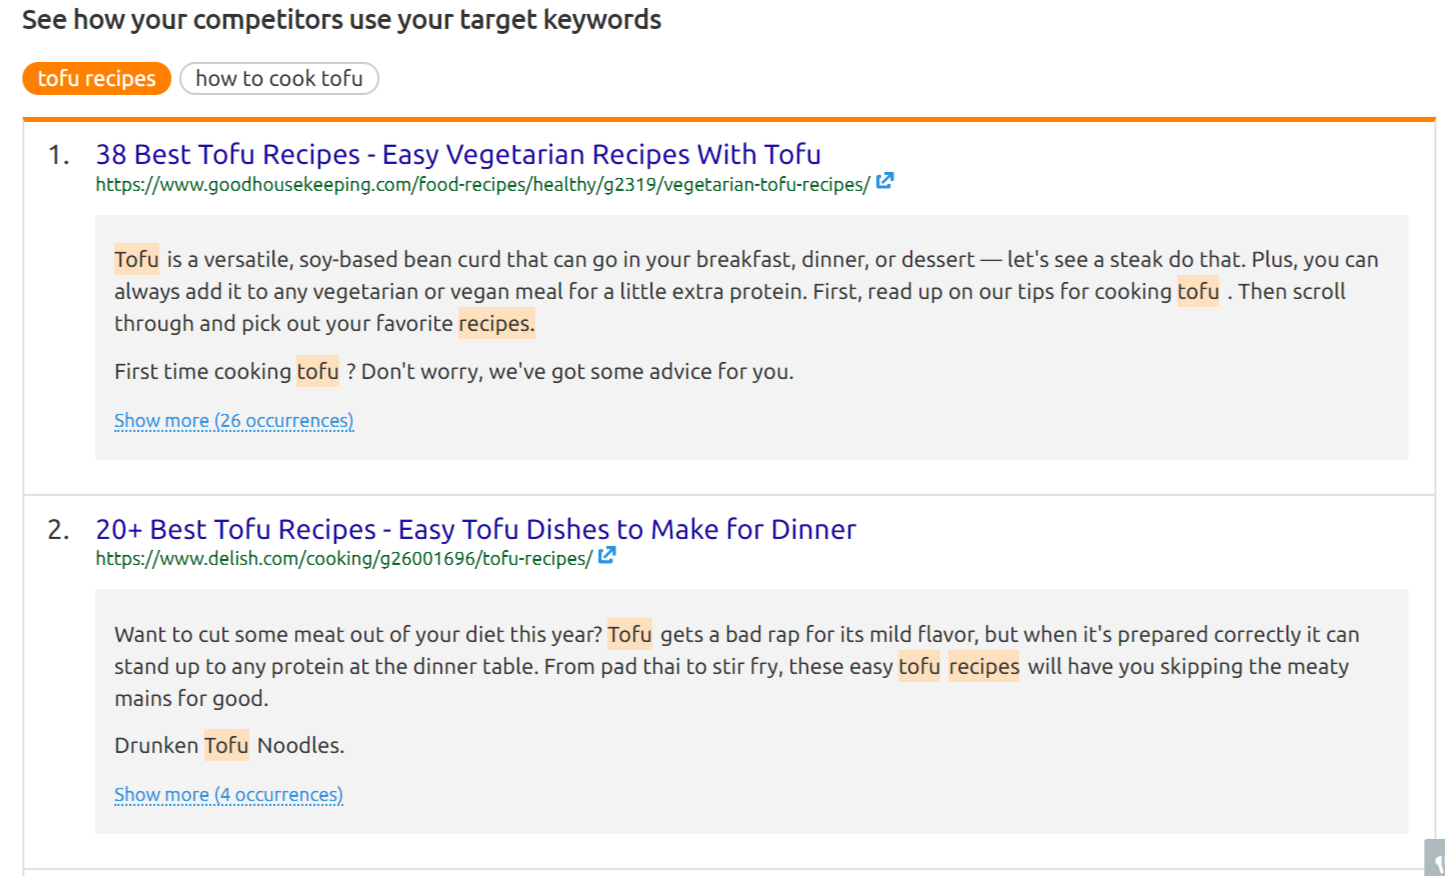Click result number "1." list marker

[x=59, y=155]
